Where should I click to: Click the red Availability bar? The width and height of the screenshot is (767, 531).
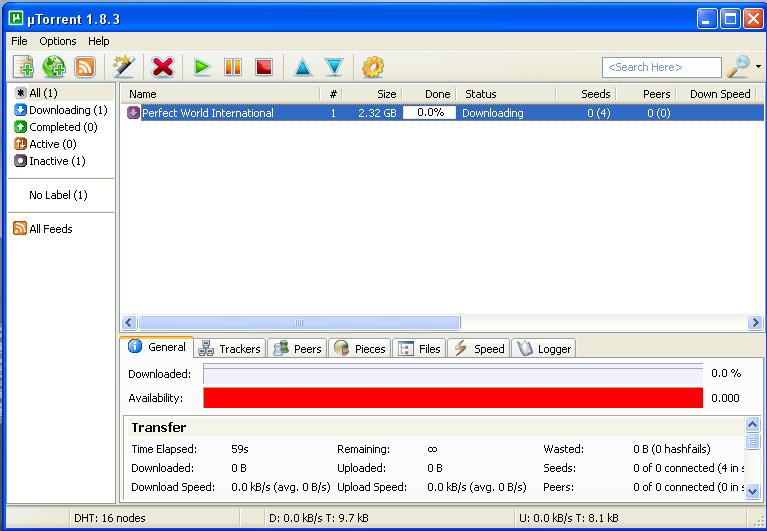(453, 398)
